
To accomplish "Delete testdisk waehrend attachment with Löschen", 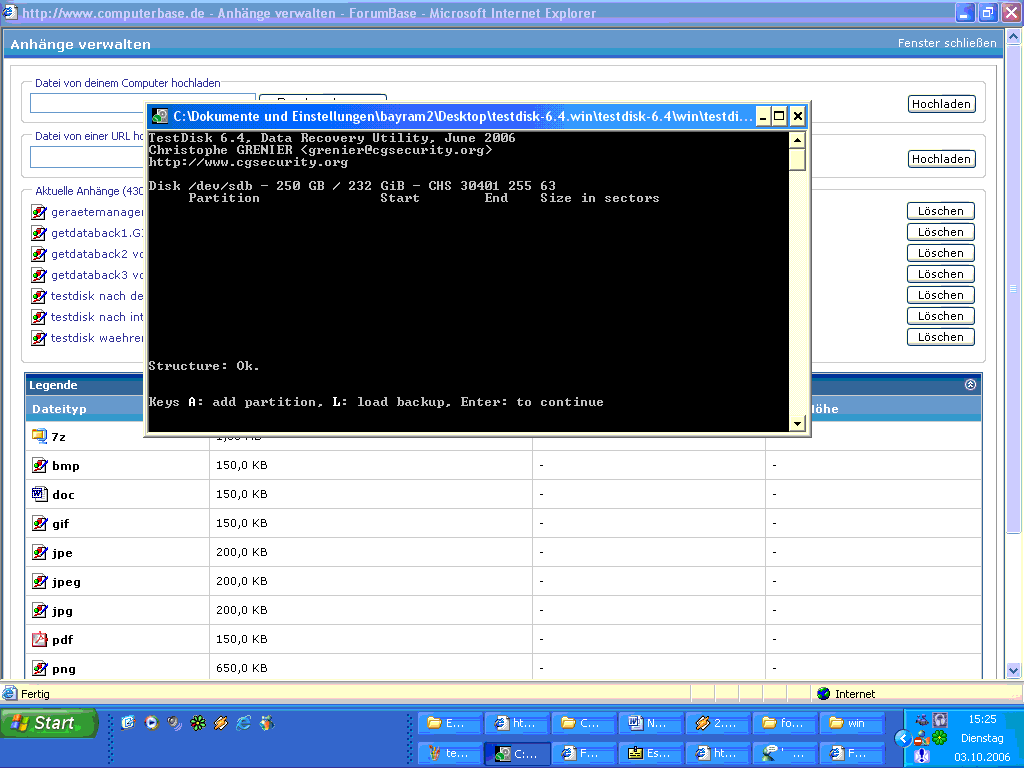I will tap(940, 337).
